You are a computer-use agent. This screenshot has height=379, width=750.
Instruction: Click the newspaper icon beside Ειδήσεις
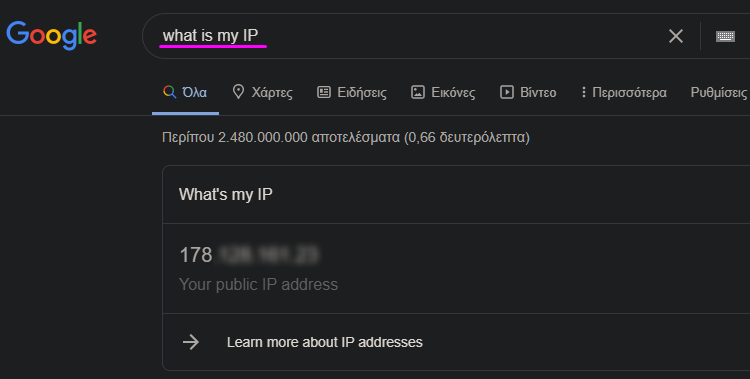coord(324,92)
